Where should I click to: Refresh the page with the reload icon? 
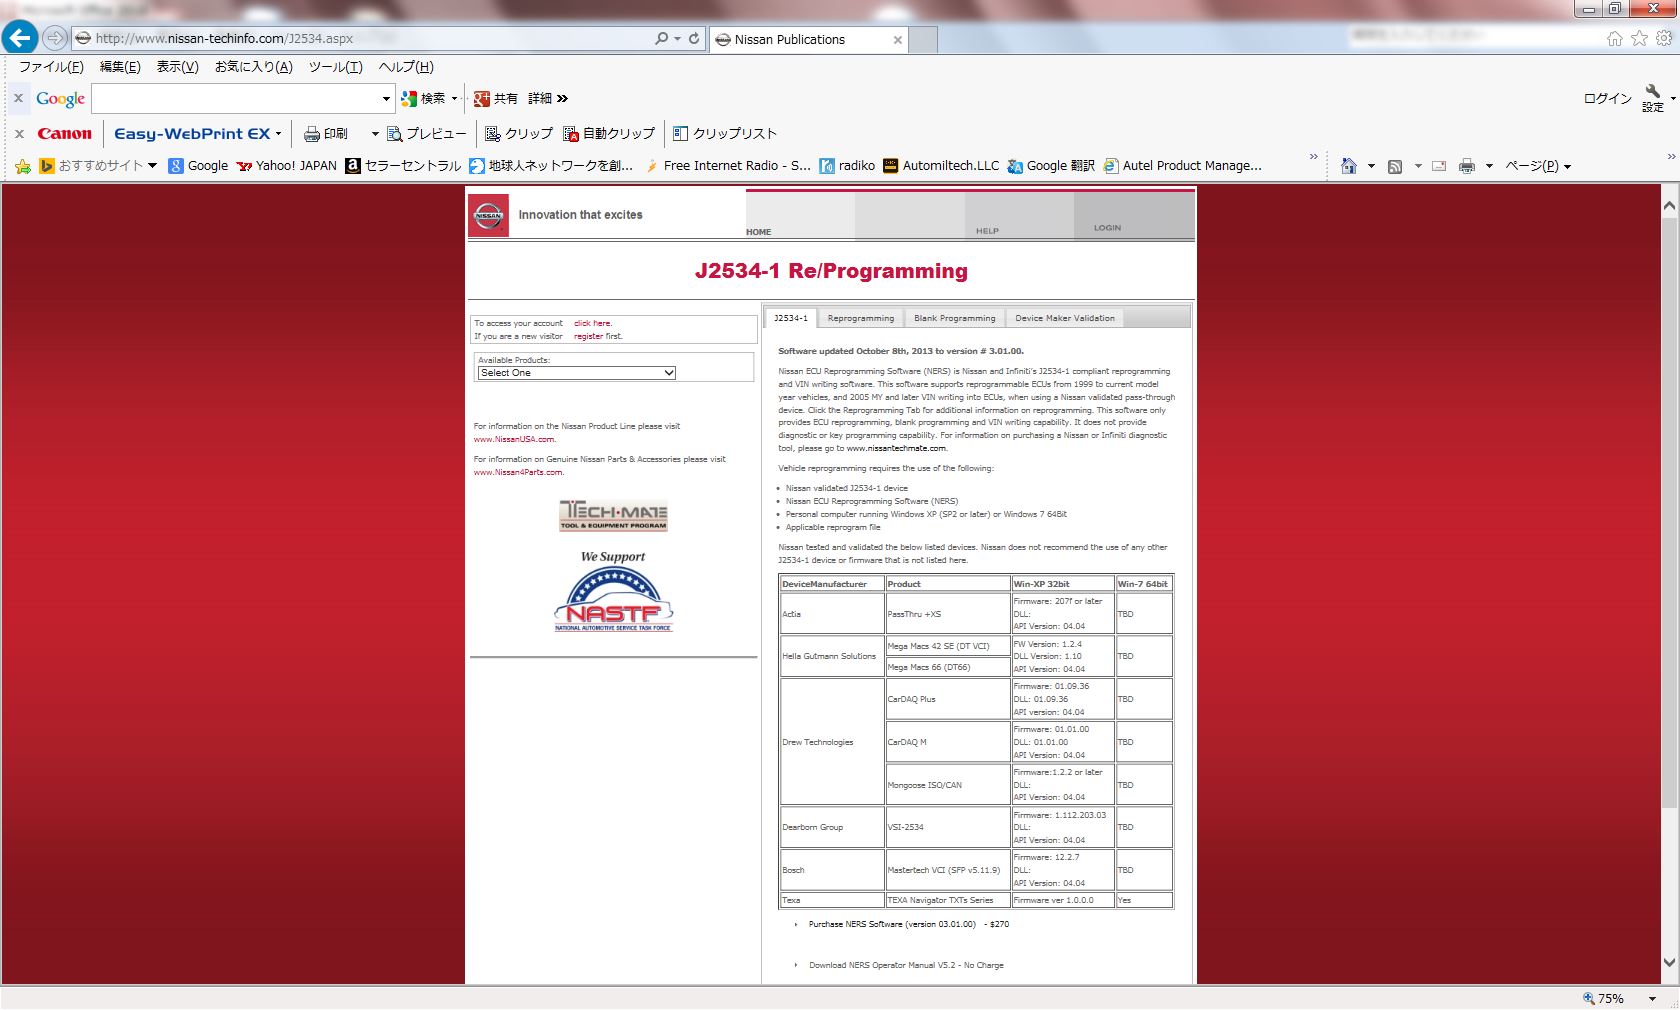694,39
